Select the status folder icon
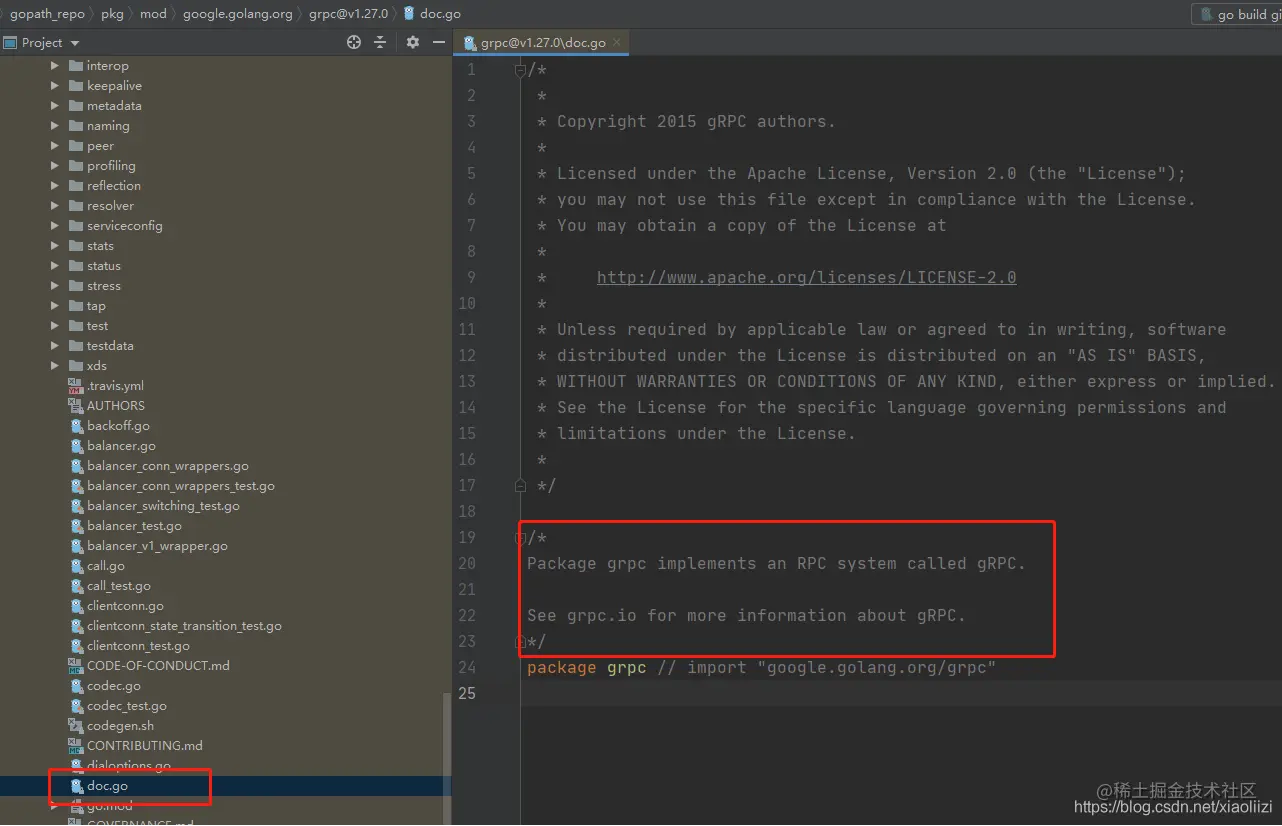1282x826 pixels. tap(76, 266)
